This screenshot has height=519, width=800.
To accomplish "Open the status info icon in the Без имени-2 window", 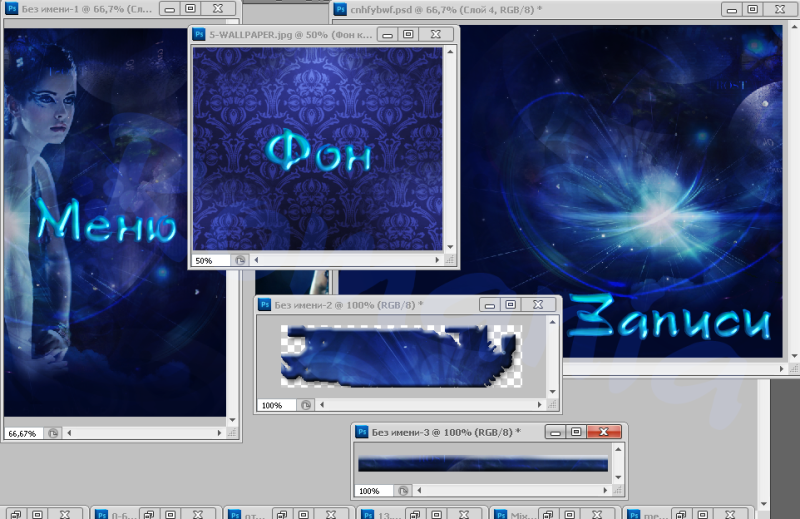I will (306, 405).
